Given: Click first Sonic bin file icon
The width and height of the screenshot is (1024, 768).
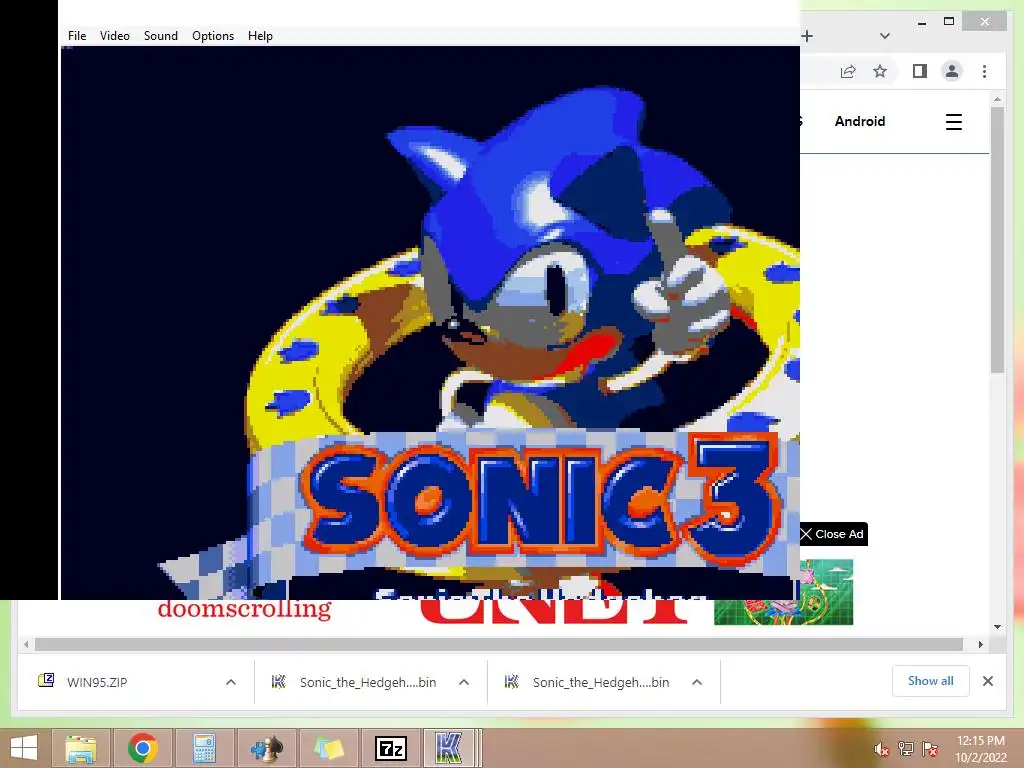Looking at the screenshot, I should coord(278,682).
